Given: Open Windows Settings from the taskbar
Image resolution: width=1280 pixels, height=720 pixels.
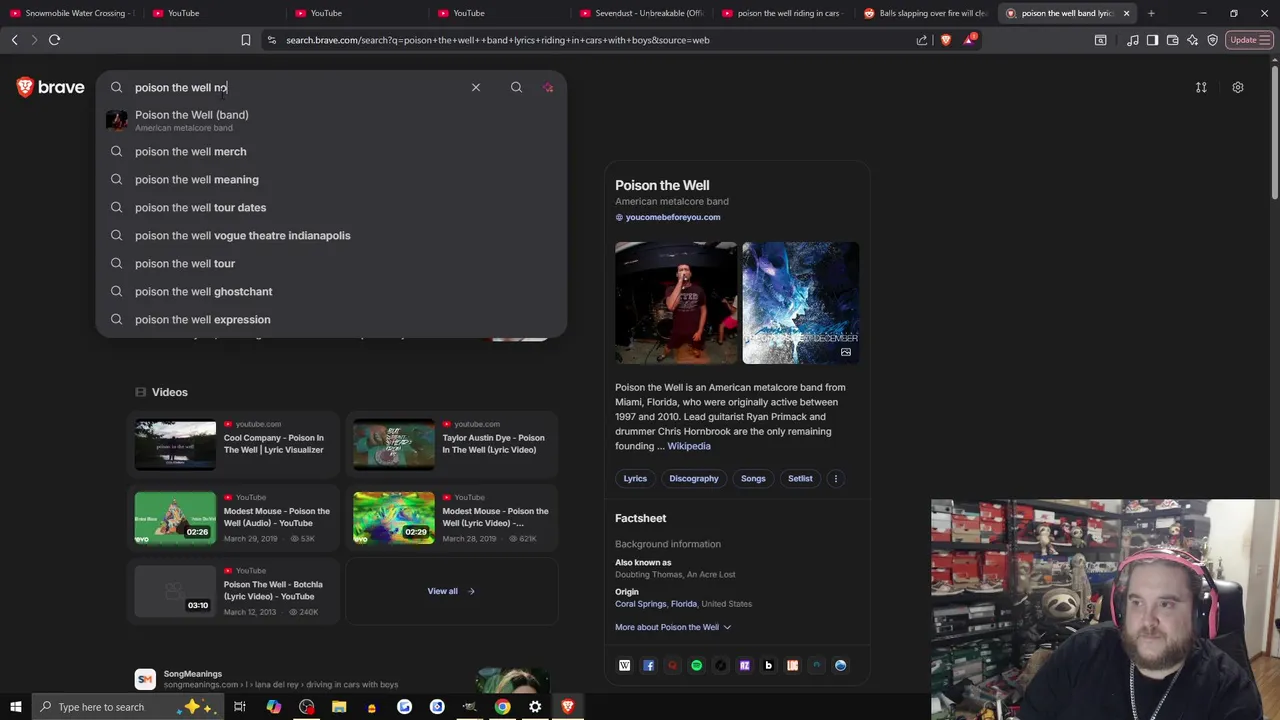Looking at the screenshot, I should tap(535, 707).
